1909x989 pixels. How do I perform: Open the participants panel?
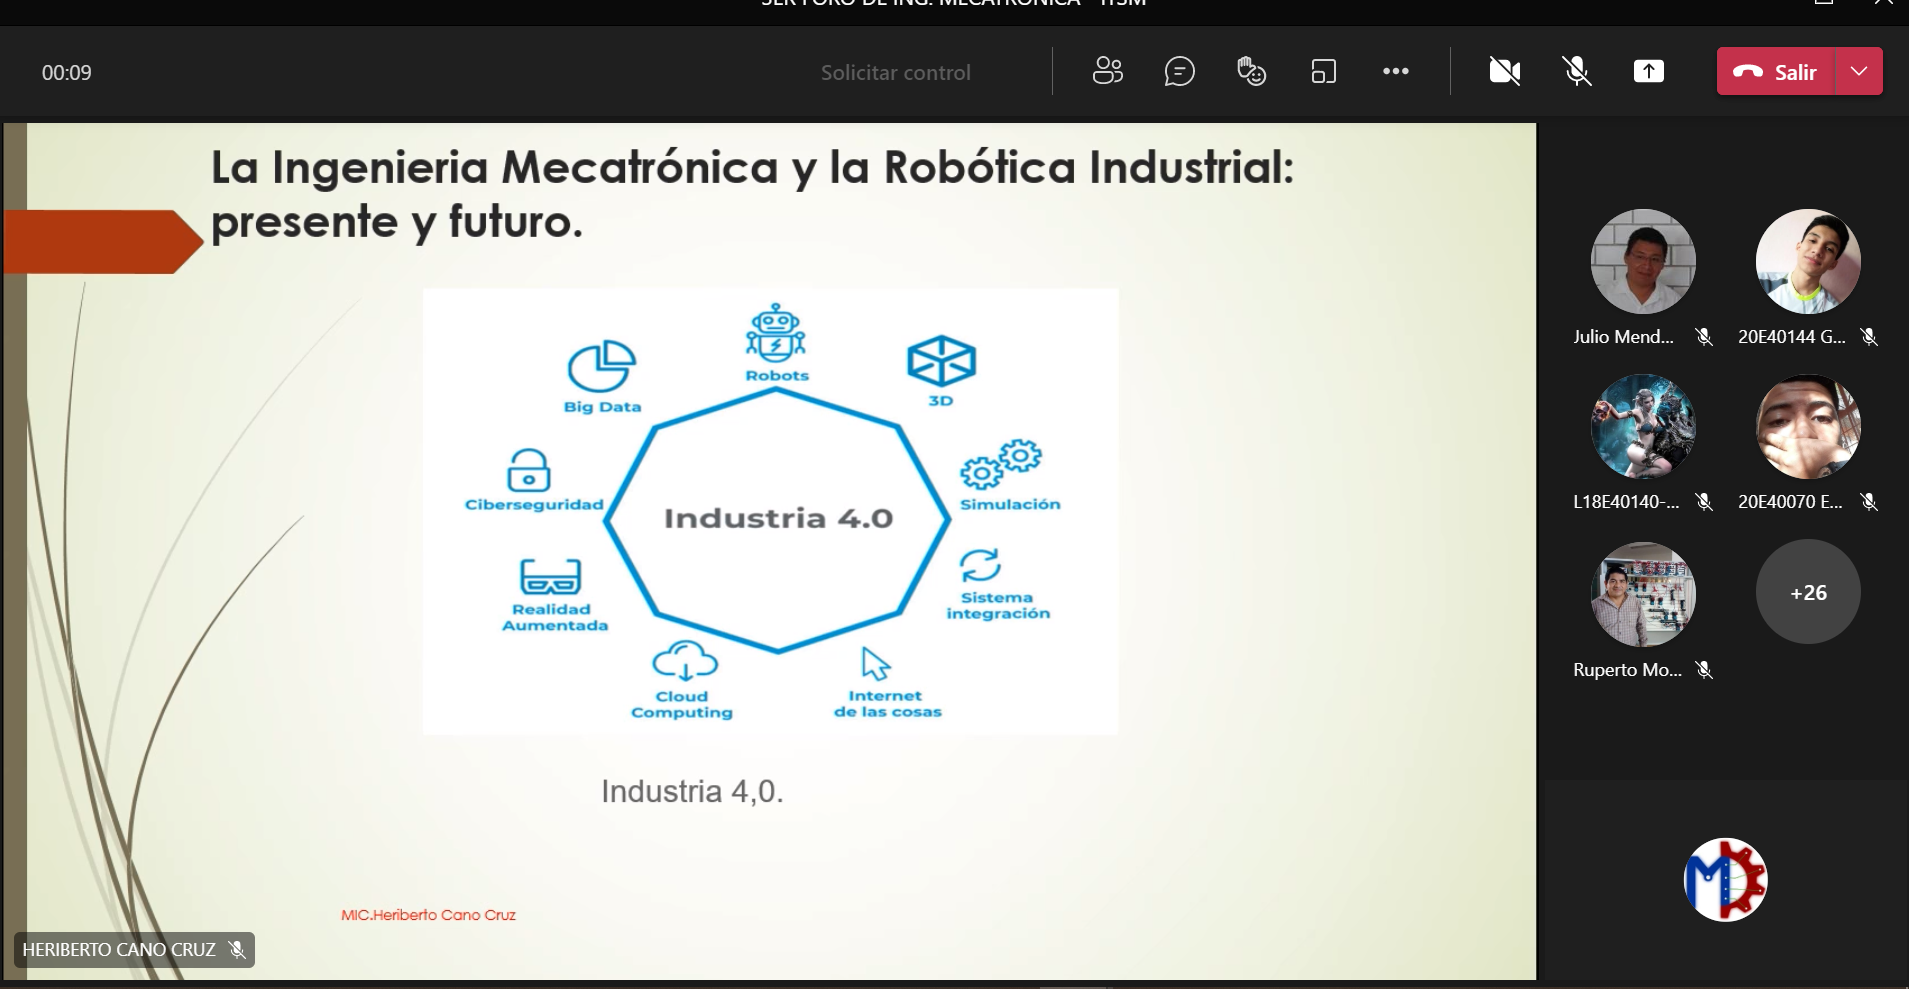(1107, 71)
